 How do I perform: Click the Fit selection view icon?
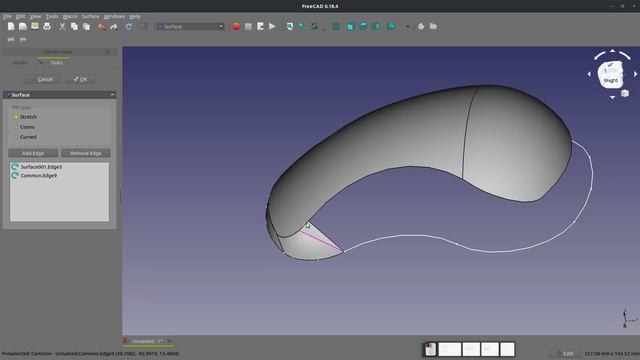302,27
